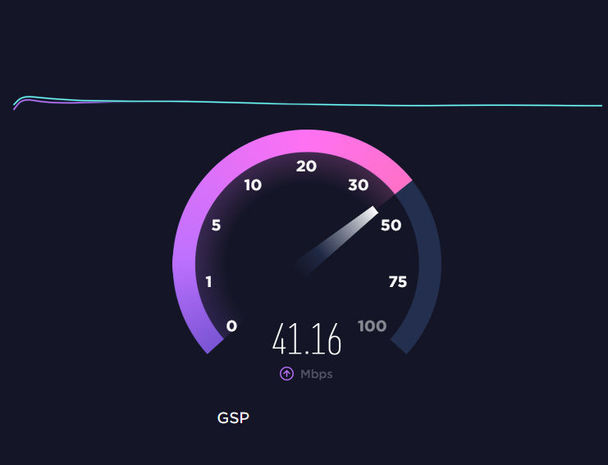Open the GSP provider label
The width and height of the screenshot is (608, 465).
[233, 418]
